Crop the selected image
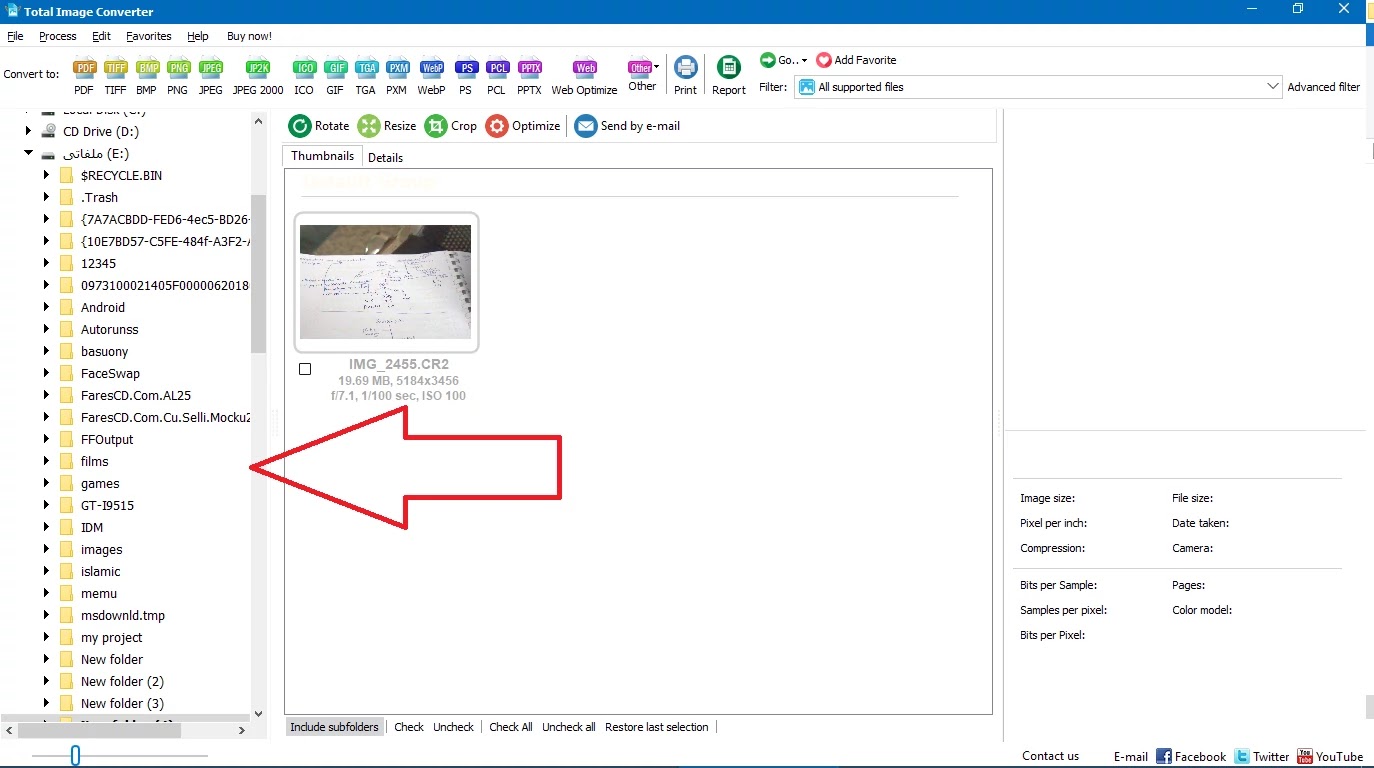1374x768 pixels. coord(451,126)
